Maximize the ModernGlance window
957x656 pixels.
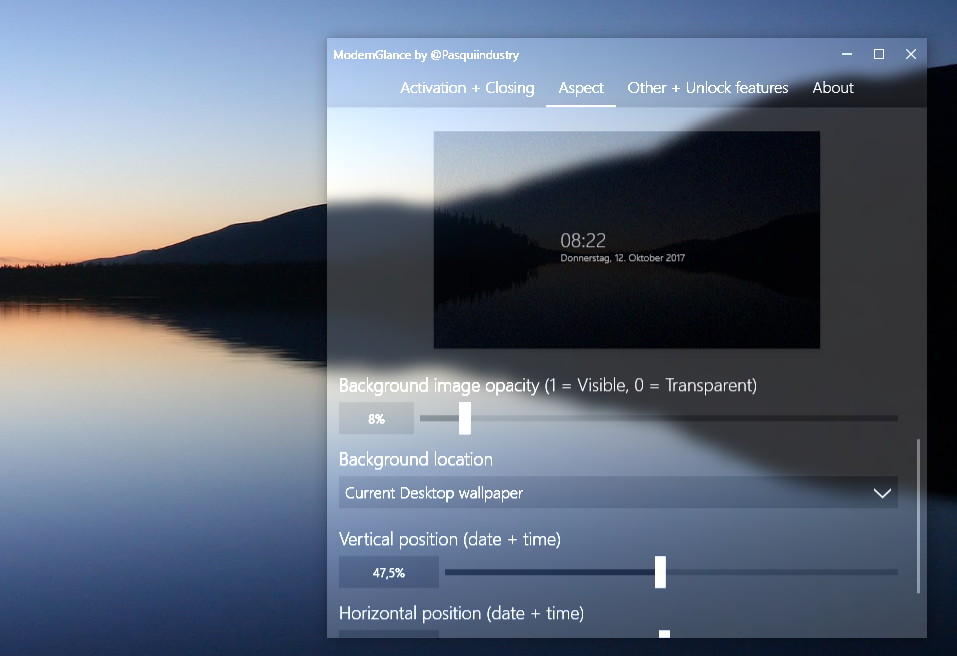[879, 54]
